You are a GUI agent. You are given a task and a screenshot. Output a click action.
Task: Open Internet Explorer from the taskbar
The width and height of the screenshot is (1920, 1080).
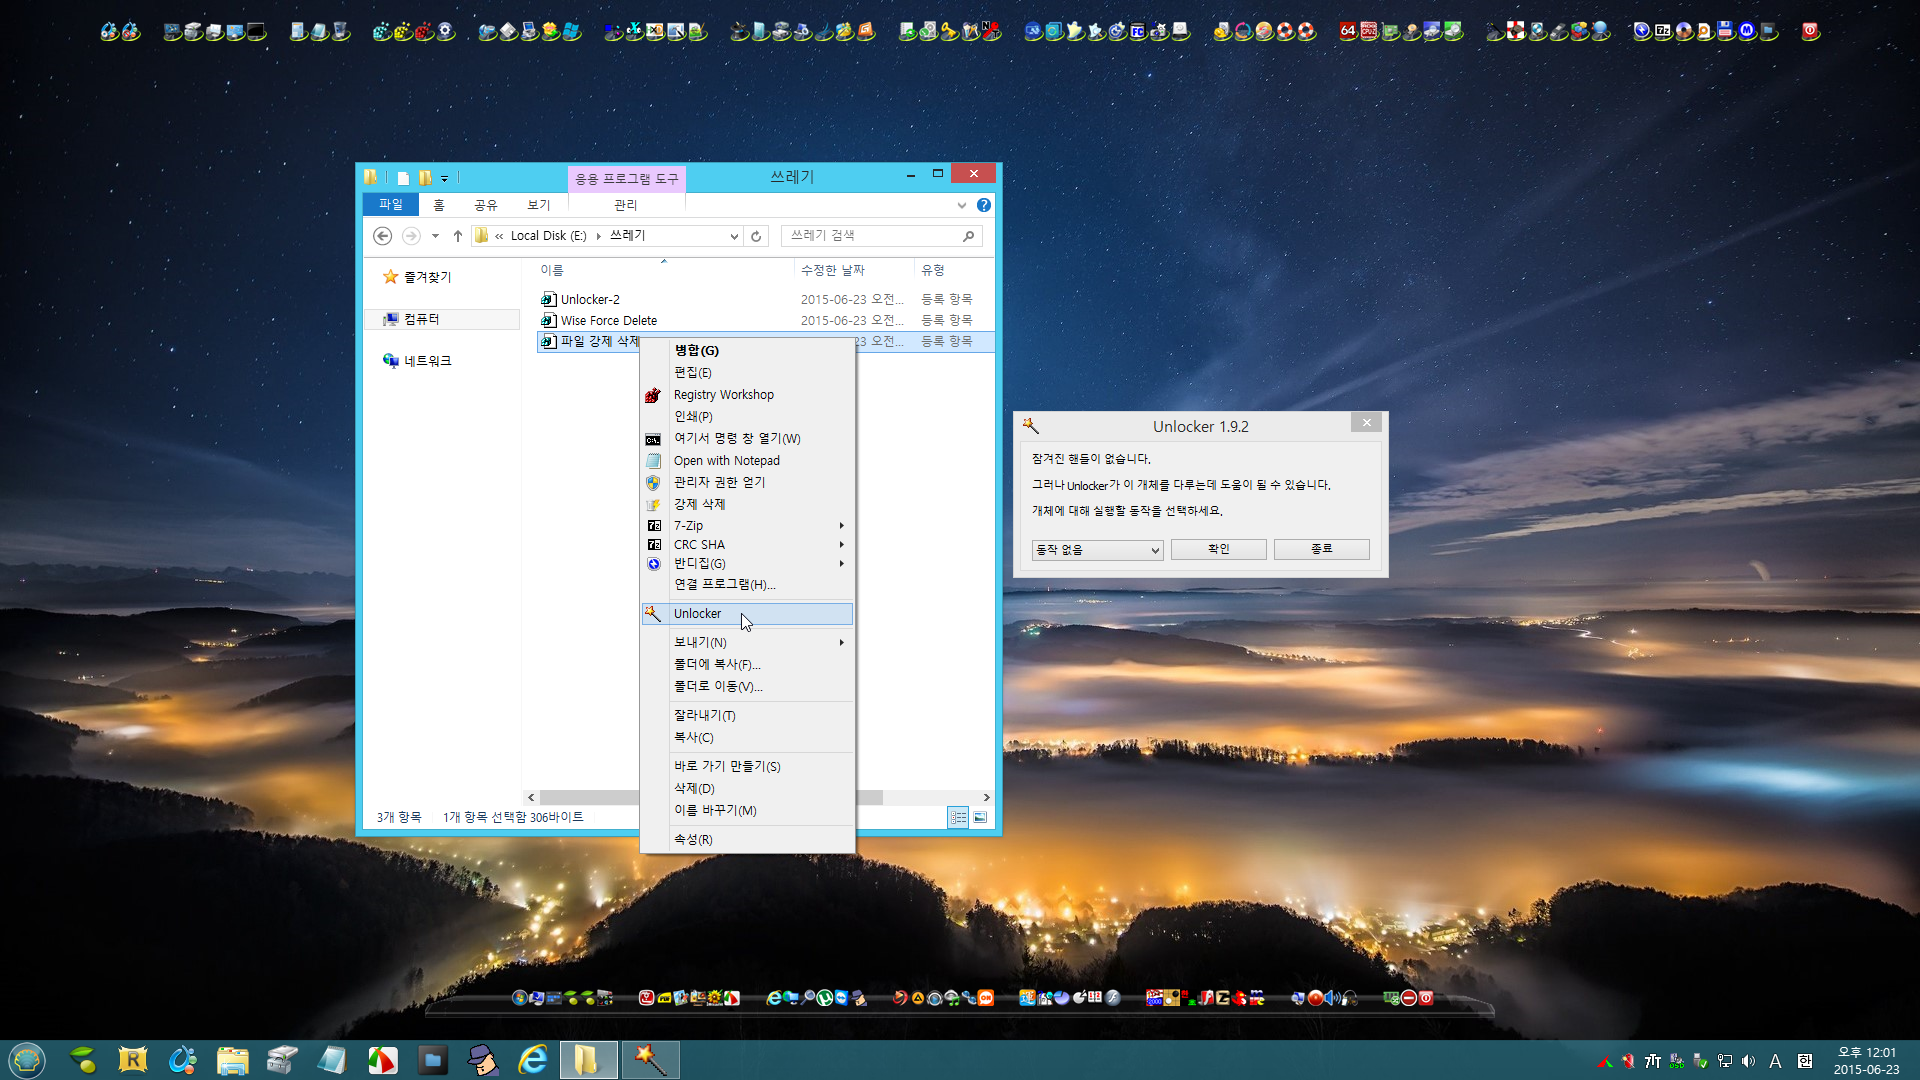tap(533, 1060)
